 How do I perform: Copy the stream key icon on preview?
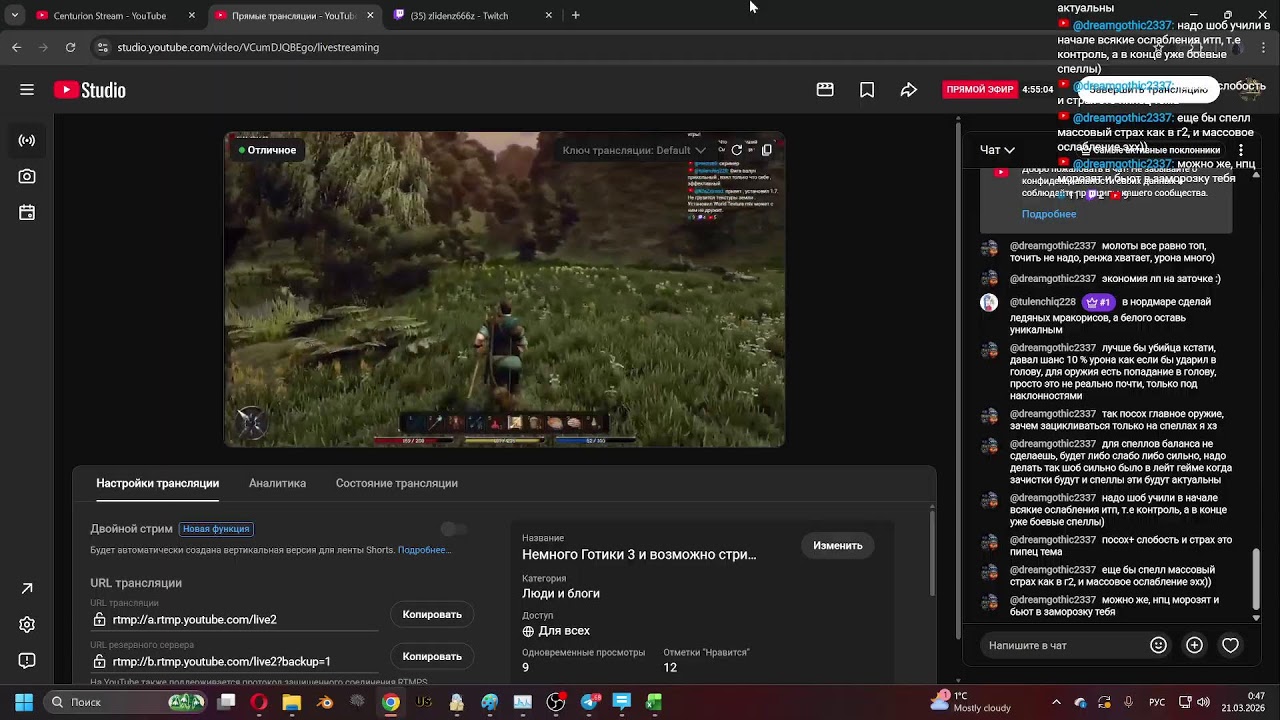click(767, 150)
